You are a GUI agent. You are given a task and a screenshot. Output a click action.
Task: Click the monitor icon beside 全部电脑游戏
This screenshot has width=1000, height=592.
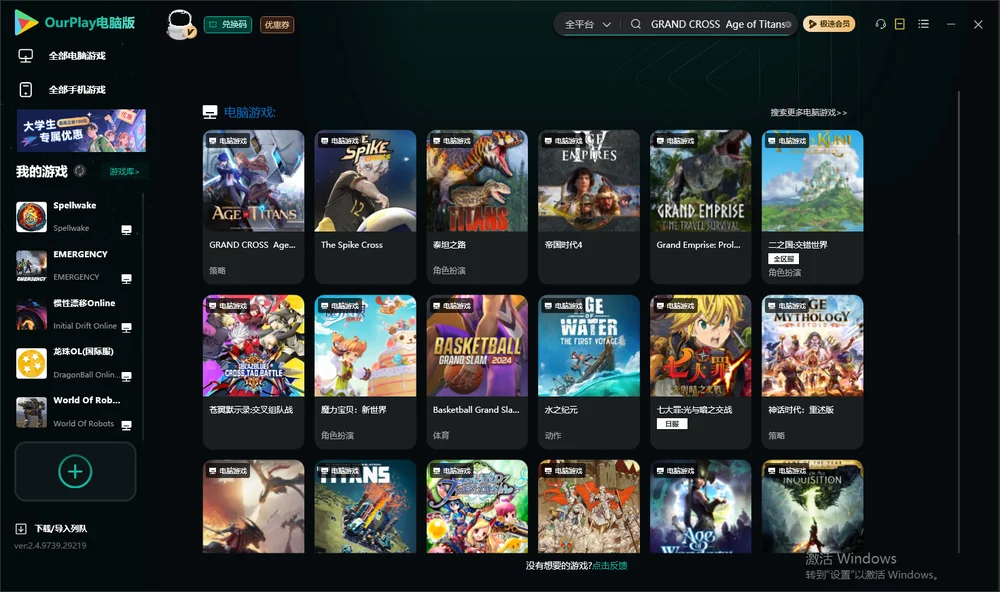(26, 56)
